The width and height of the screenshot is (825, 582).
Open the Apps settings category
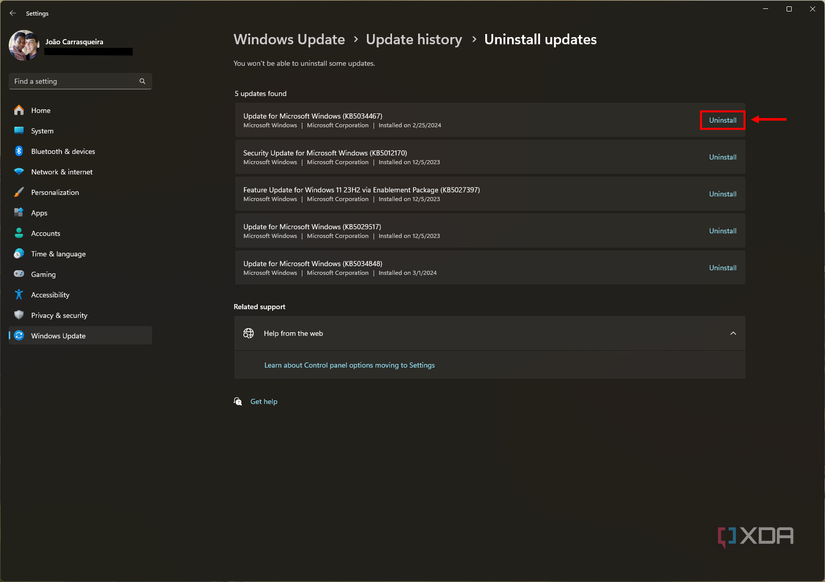point(81,213)
